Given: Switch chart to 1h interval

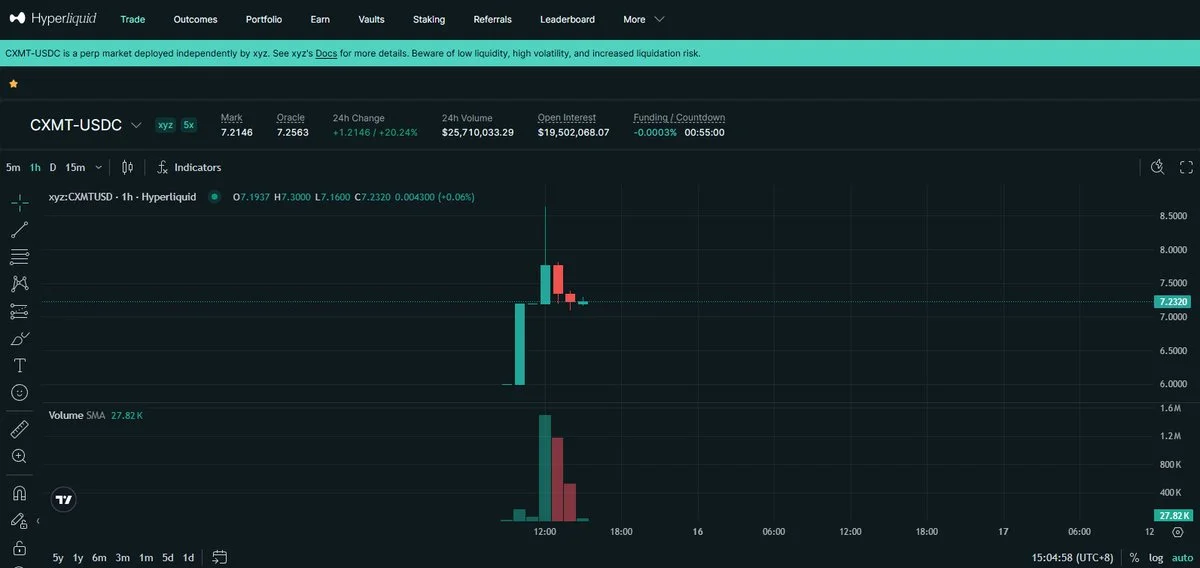Looking at the screenshot, I should click(35, 167).
